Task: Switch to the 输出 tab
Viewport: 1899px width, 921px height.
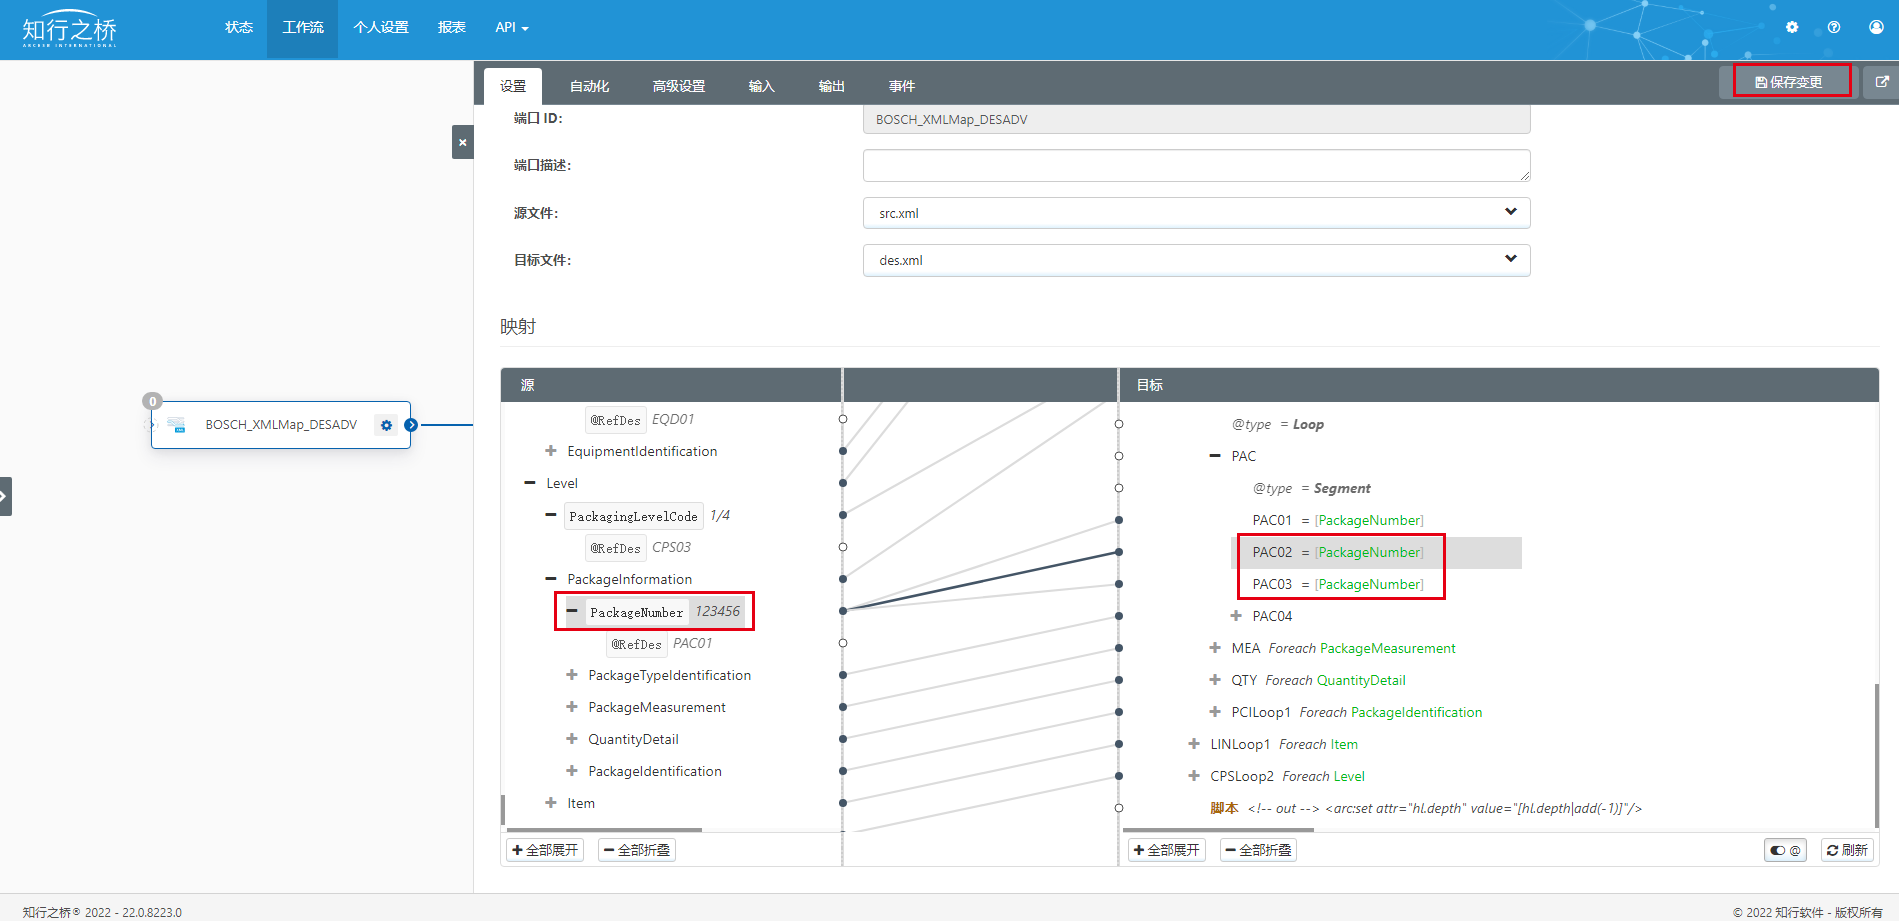Action: 832,86
